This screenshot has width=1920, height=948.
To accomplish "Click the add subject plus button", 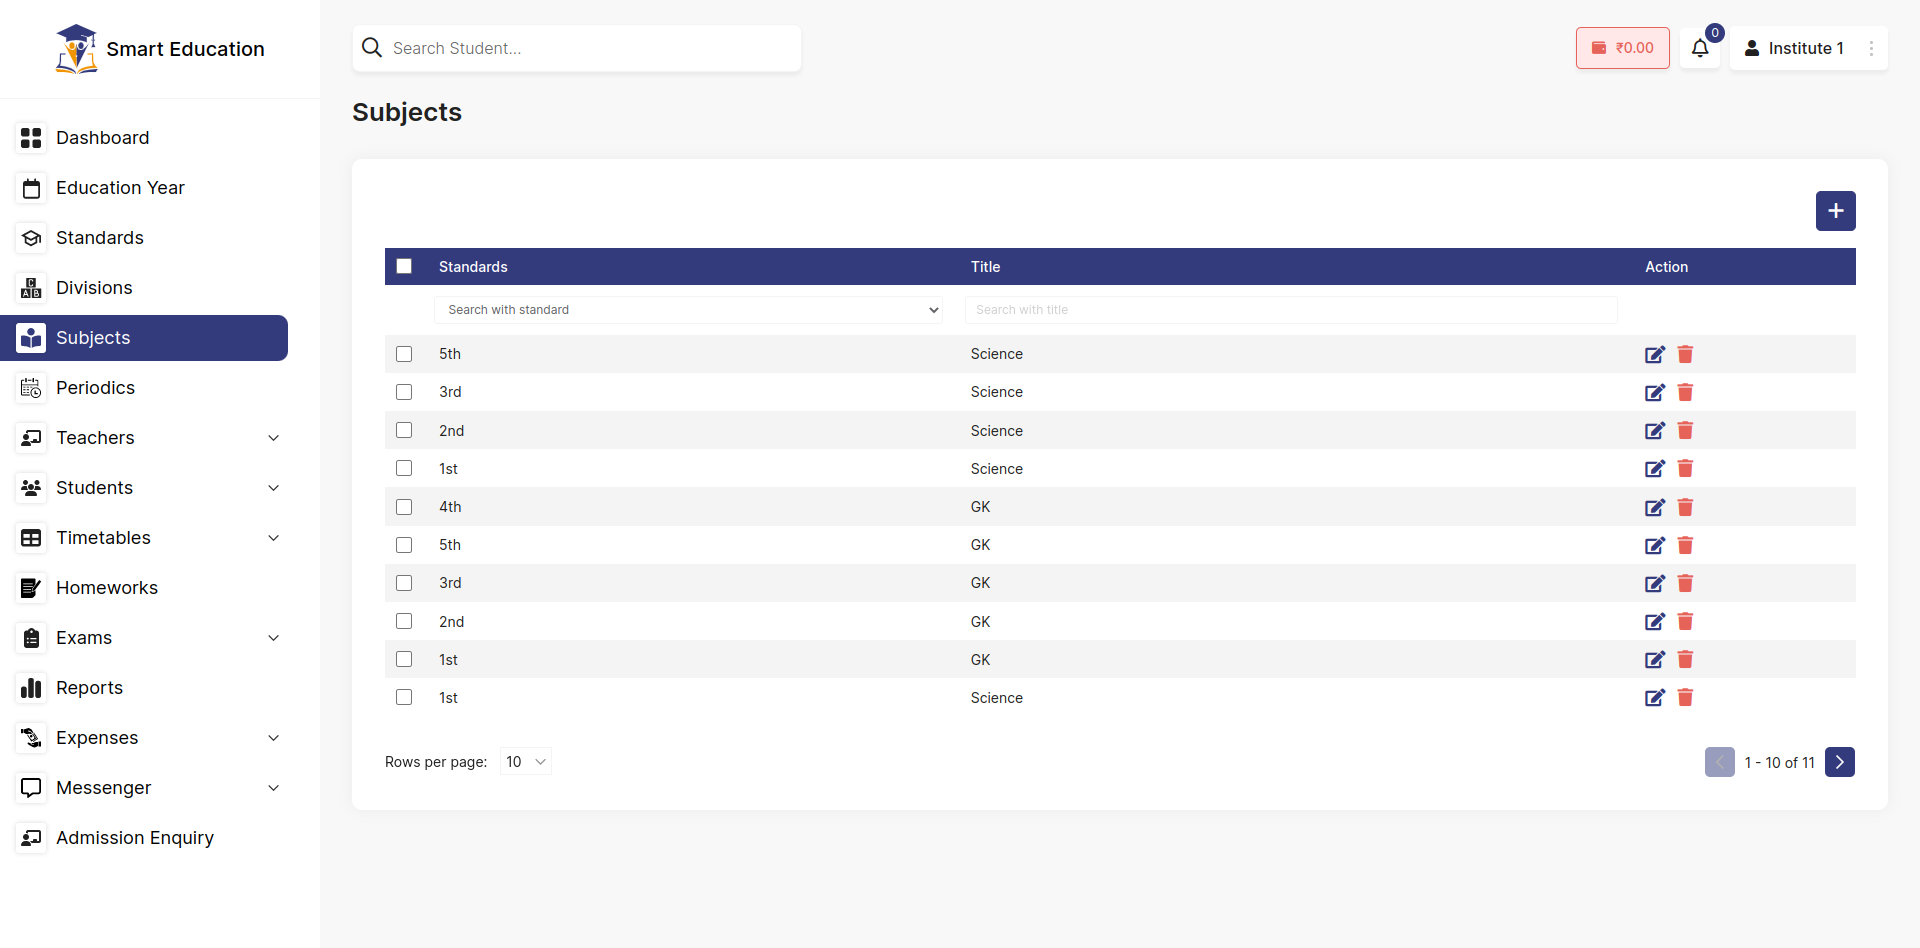I will (x=1835, y=211).
